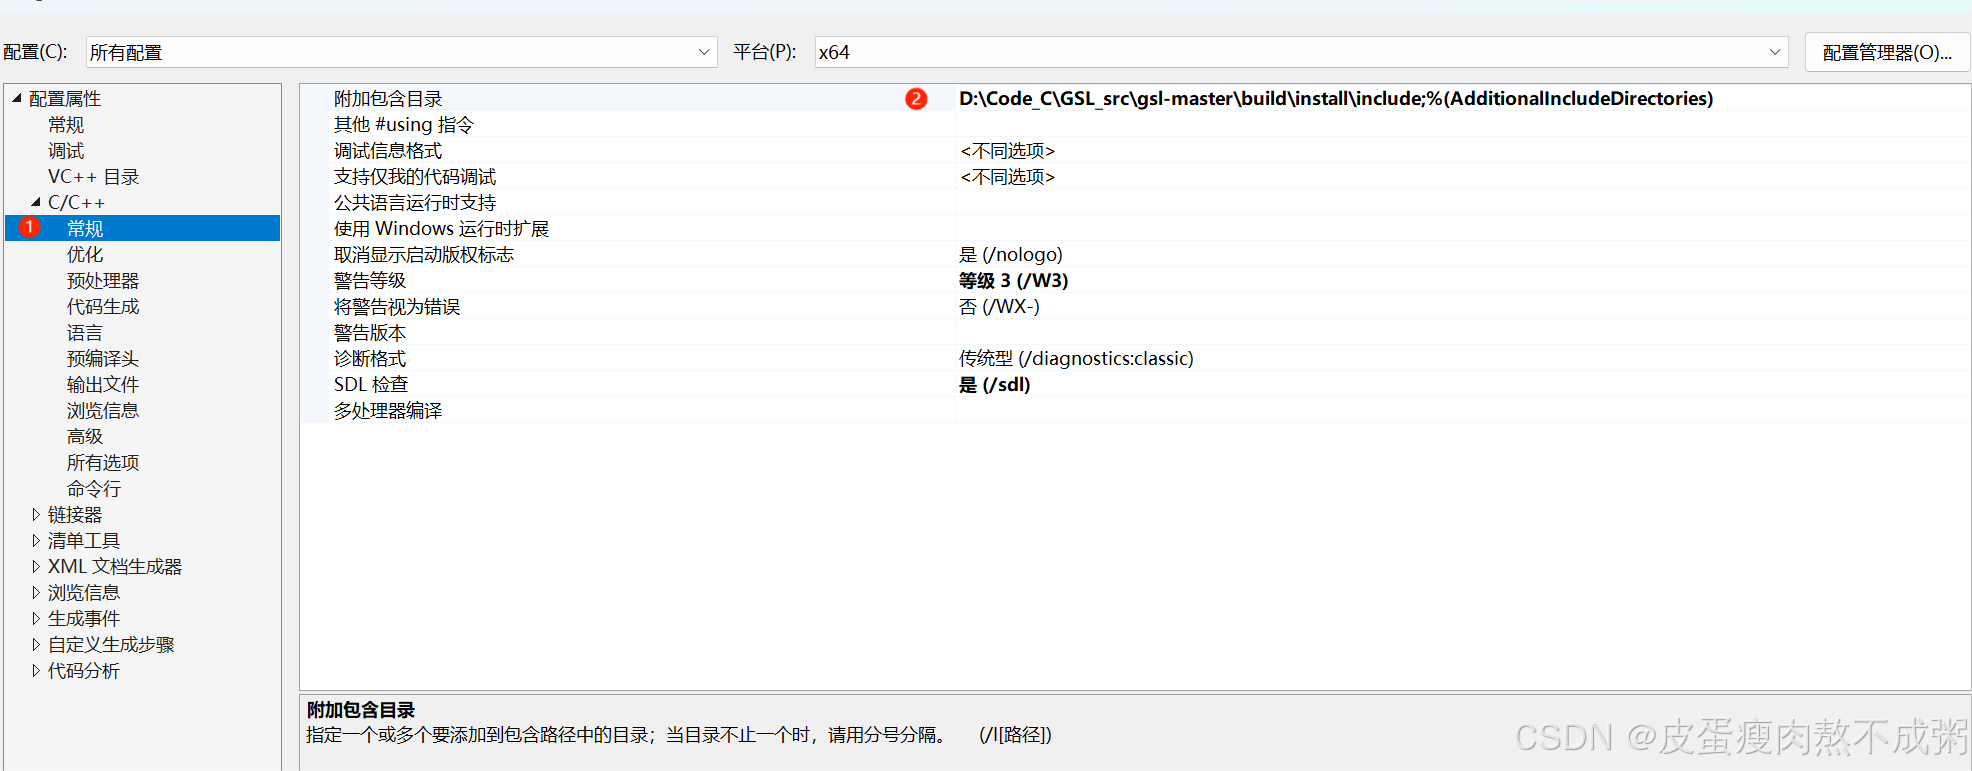Expand the 生成事件 tree node
This screenshot has width=1972, height=771.
coord(36,618)
